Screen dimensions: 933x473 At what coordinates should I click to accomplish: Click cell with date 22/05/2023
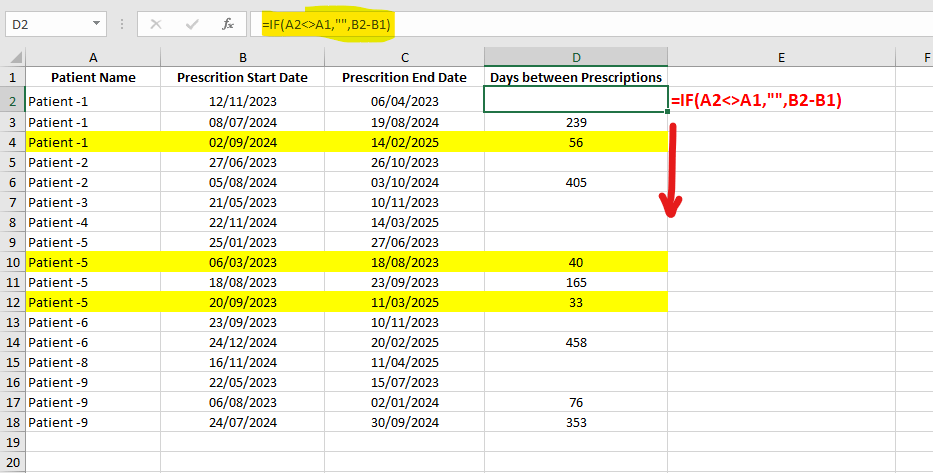243,383
